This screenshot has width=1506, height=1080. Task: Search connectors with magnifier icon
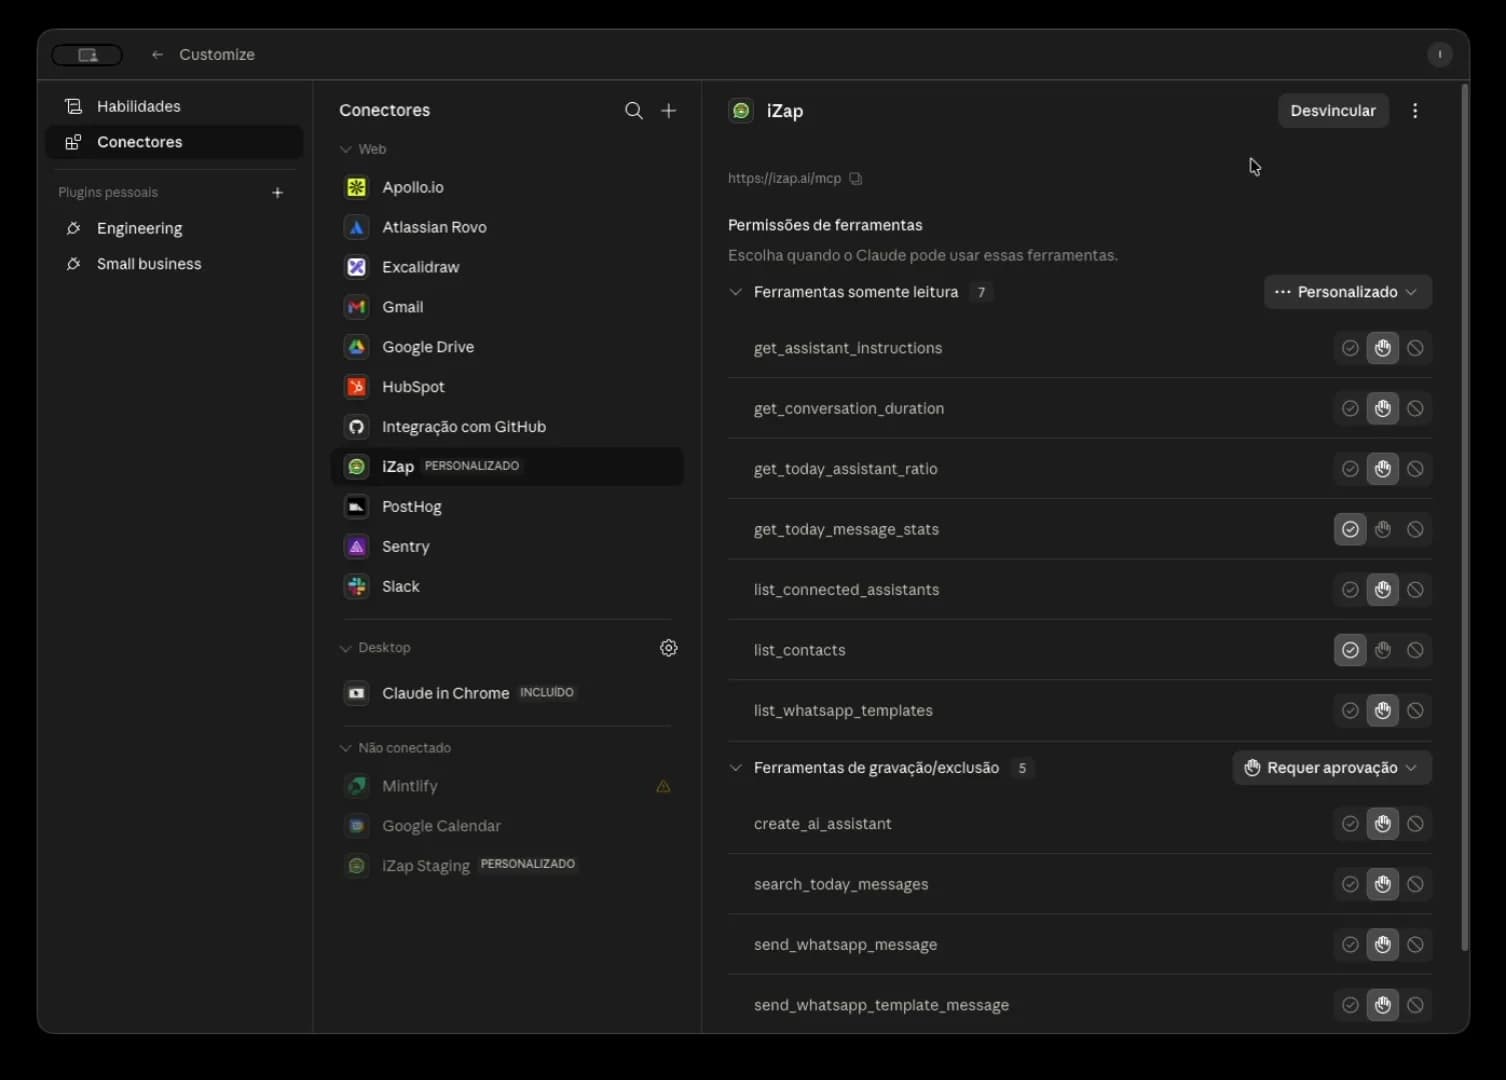coord(634,110)
